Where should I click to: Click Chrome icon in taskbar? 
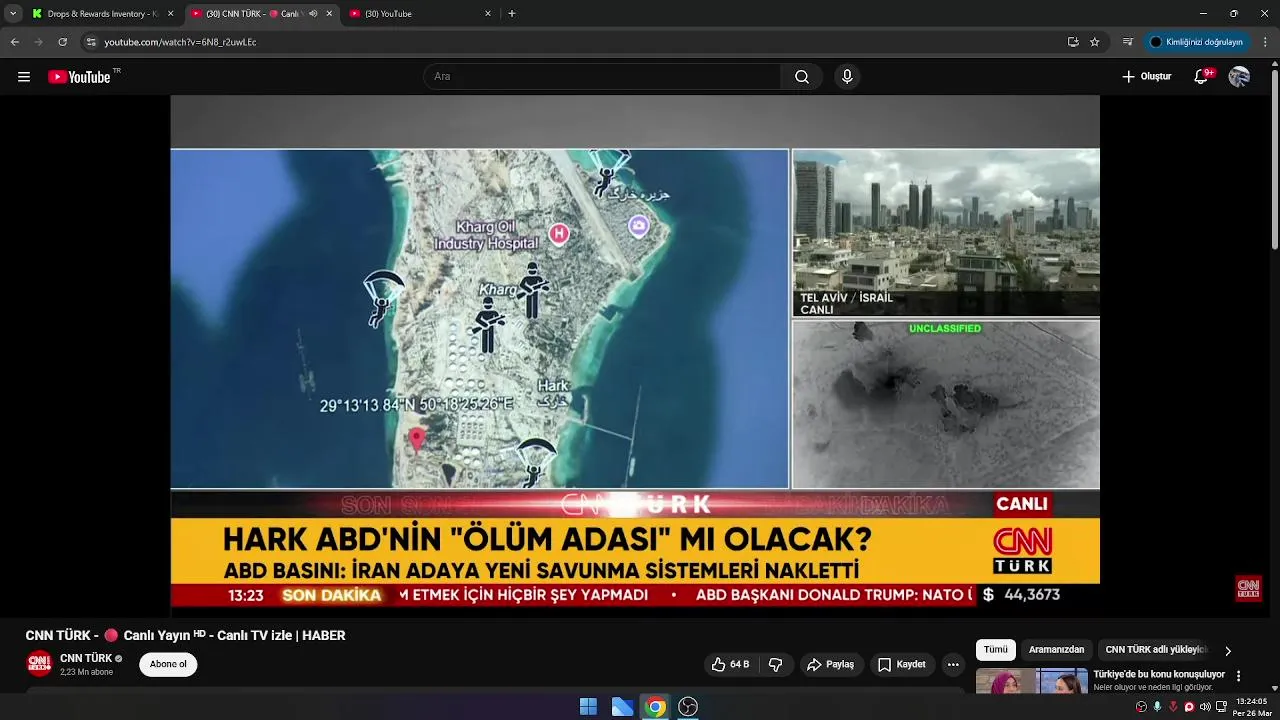(655, 707)
